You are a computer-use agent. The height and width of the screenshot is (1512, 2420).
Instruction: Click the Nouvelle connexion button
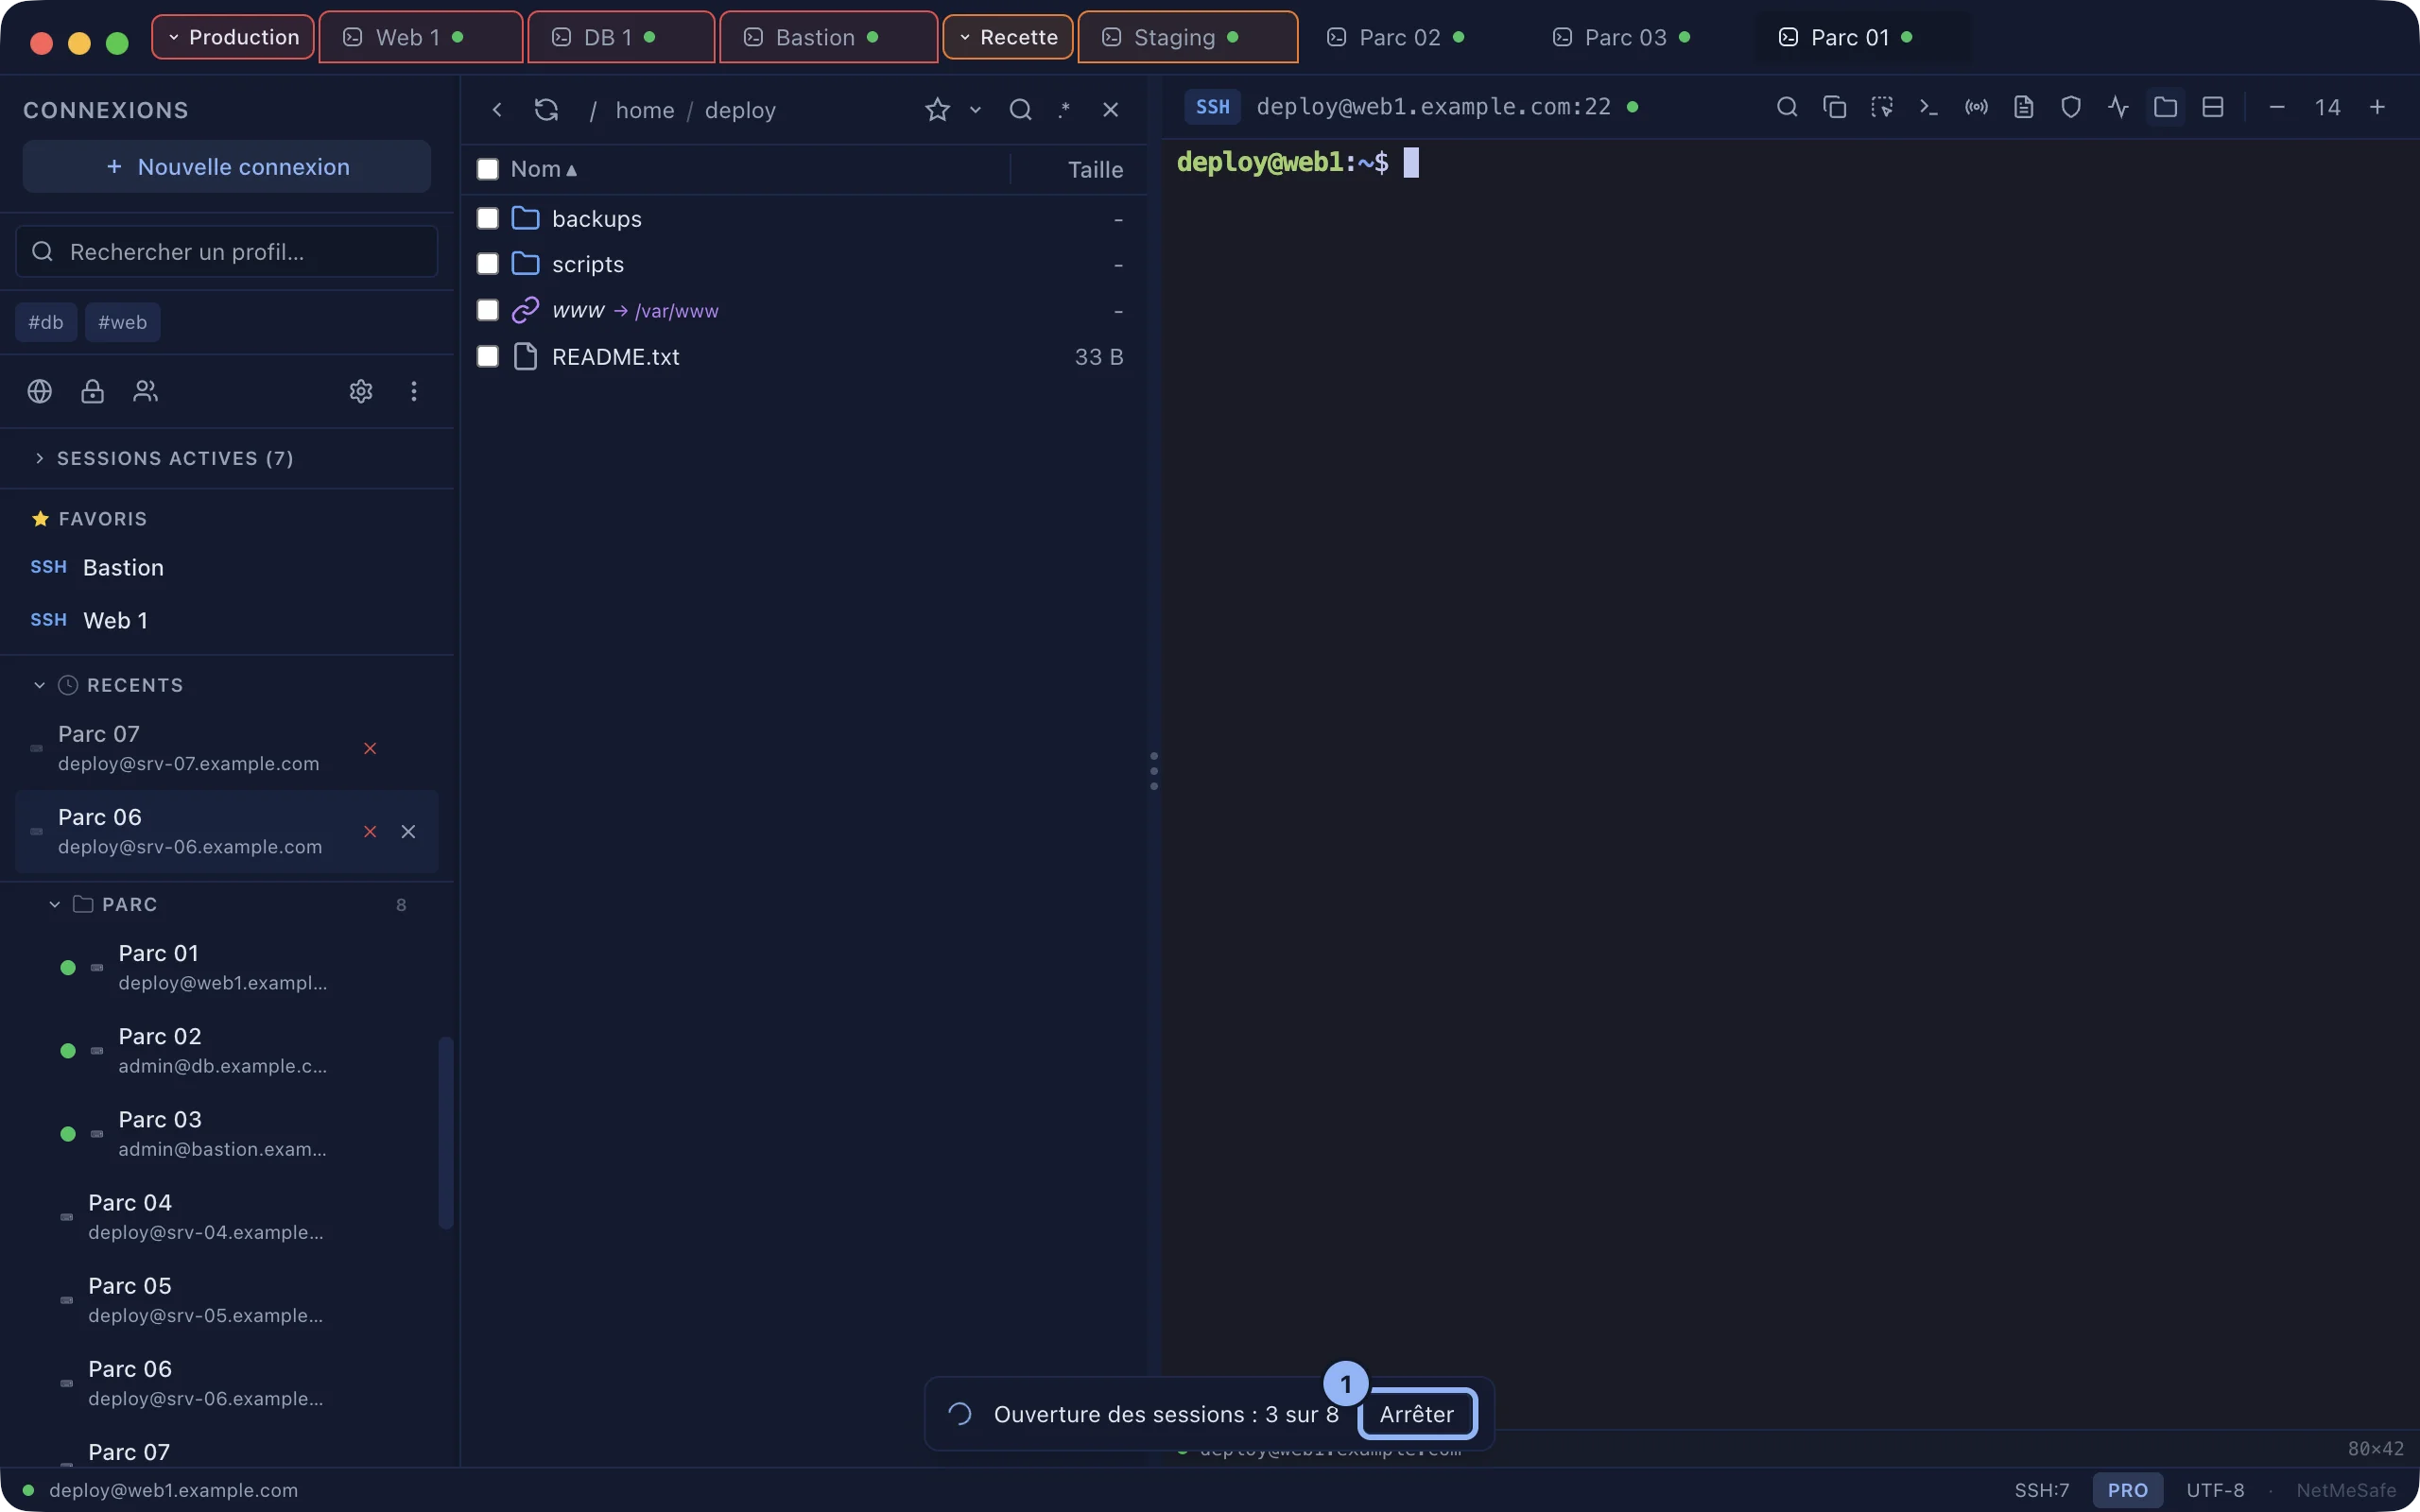227,167
